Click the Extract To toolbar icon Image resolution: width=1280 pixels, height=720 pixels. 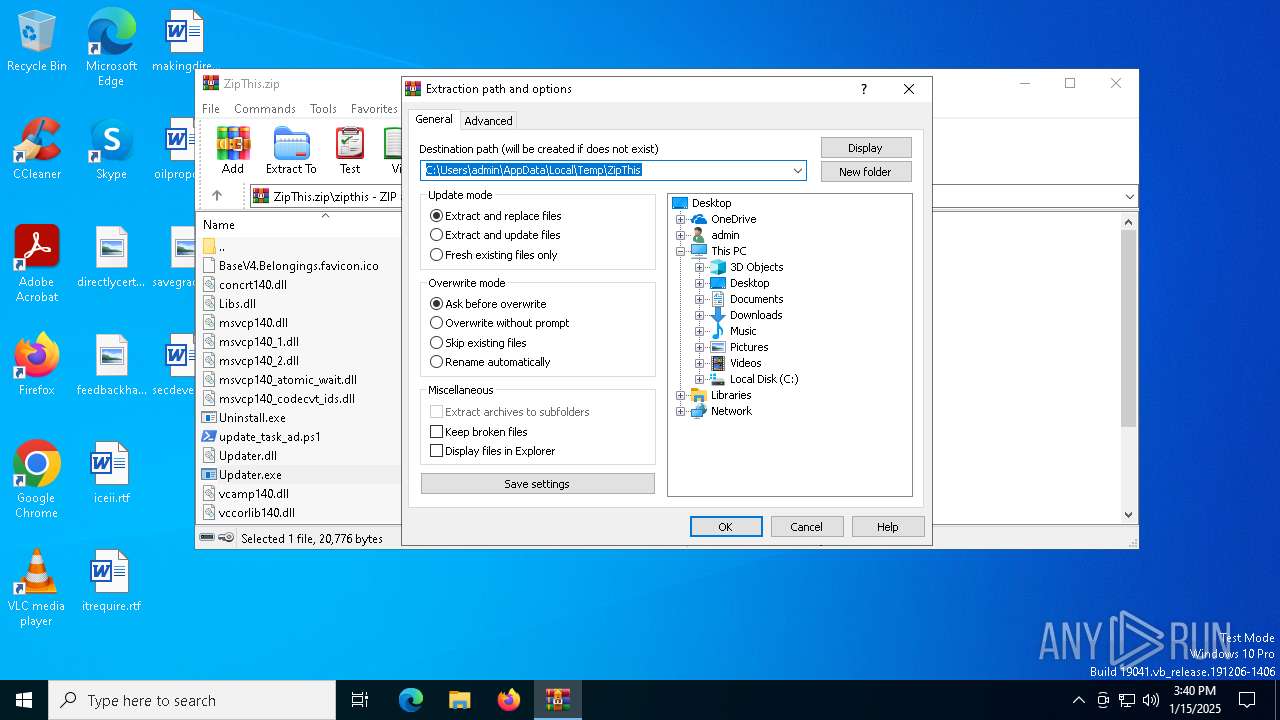click(x=291, y=151)
